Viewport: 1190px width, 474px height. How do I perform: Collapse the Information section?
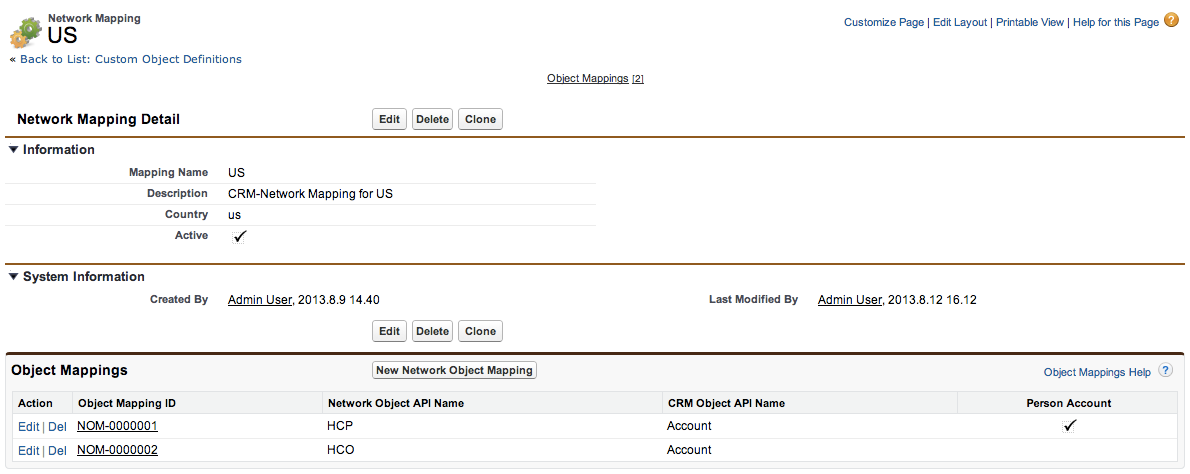point(14,150)
